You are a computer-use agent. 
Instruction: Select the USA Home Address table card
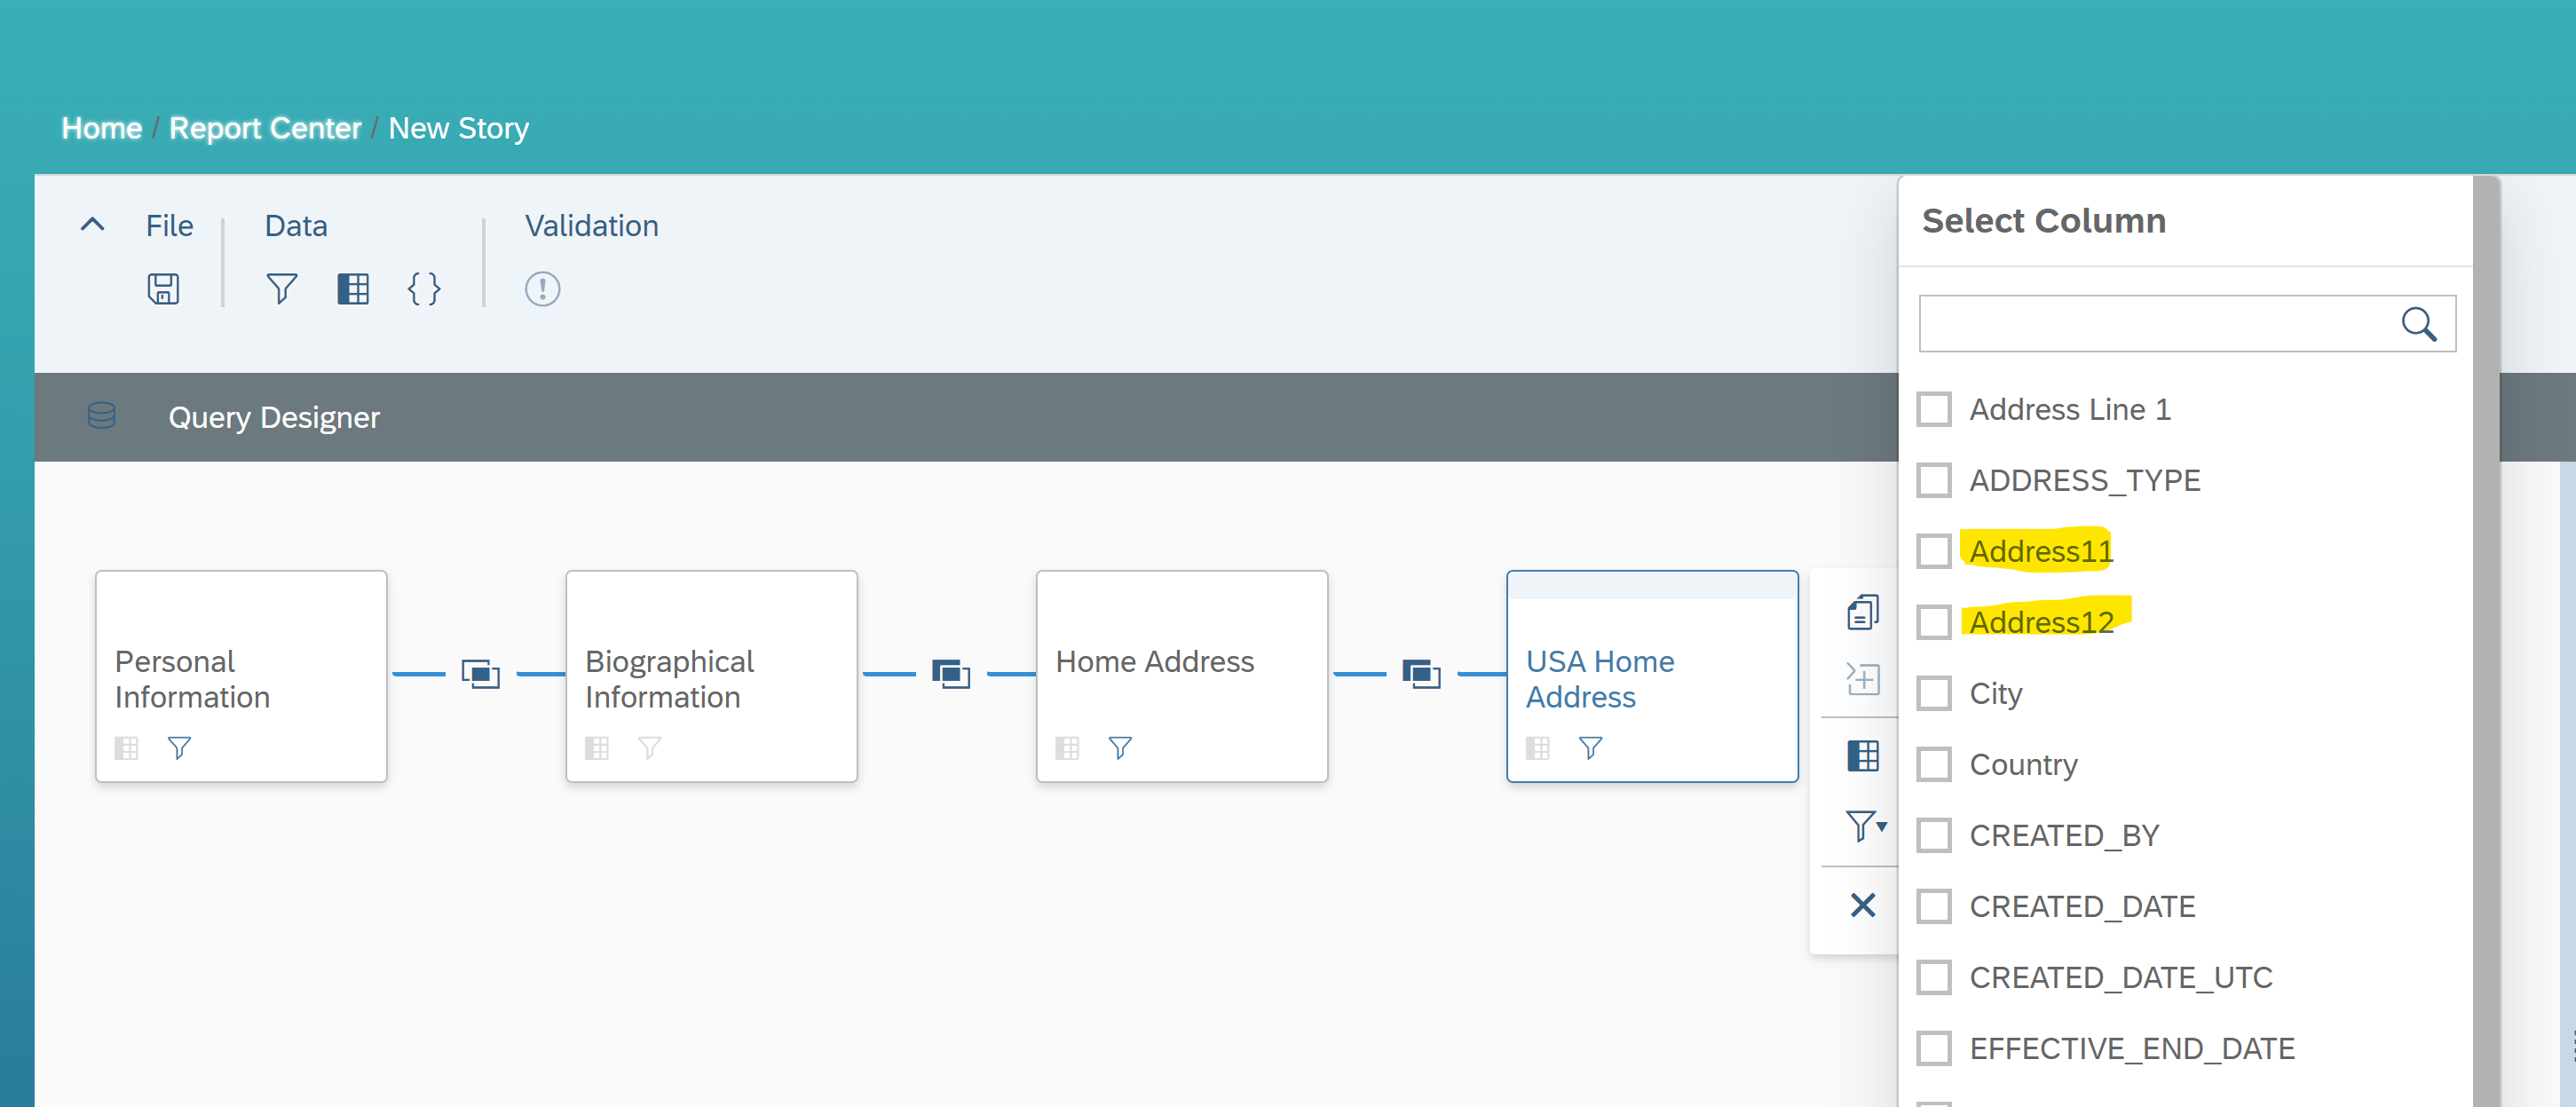click(x=1652, y=676)
